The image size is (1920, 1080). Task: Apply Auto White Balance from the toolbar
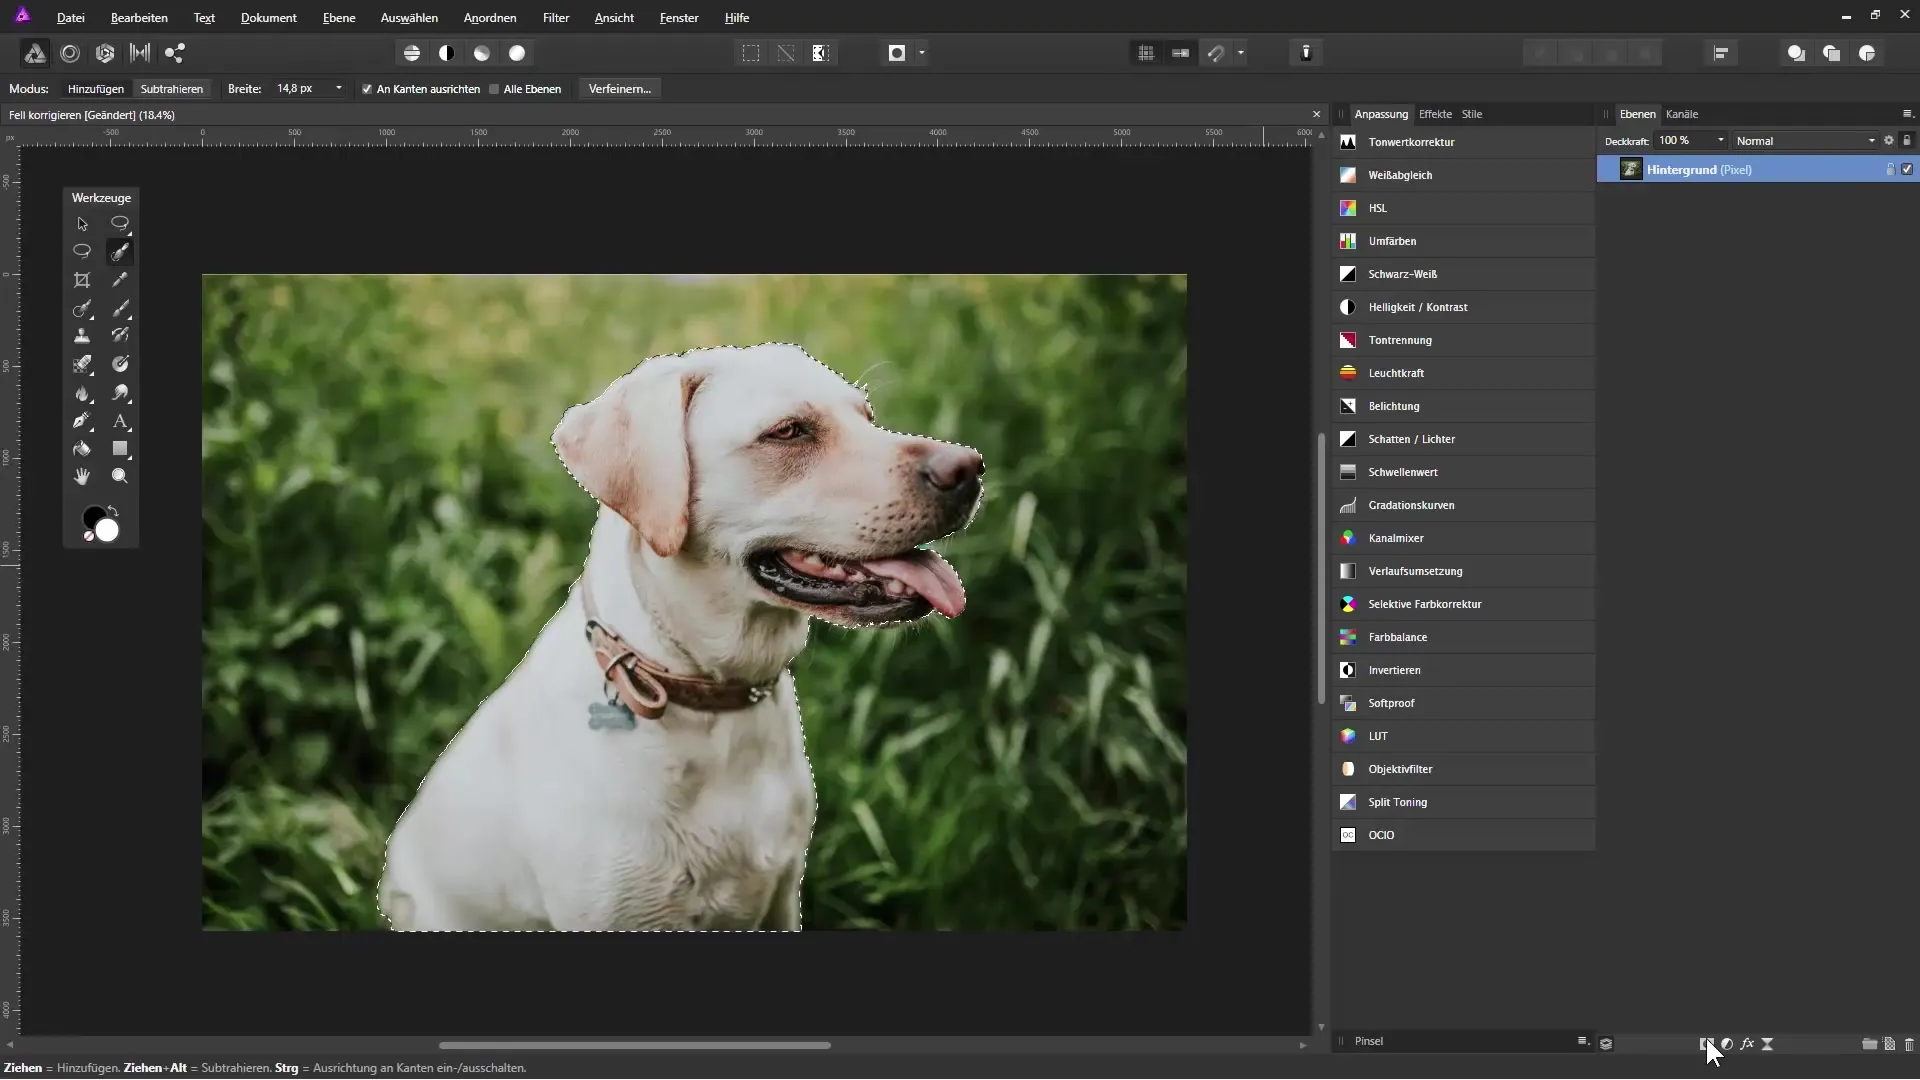[517, 53]
